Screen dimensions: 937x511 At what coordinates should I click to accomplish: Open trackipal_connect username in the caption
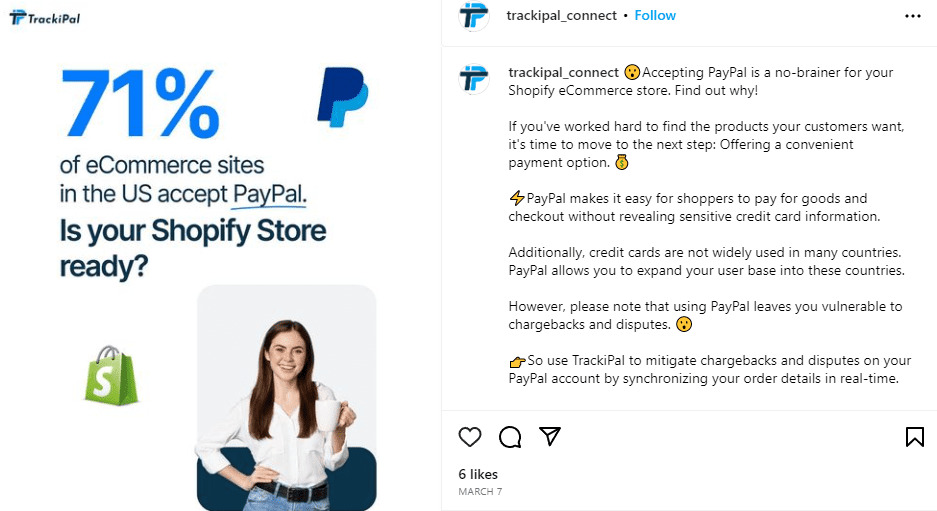[564, 72]
